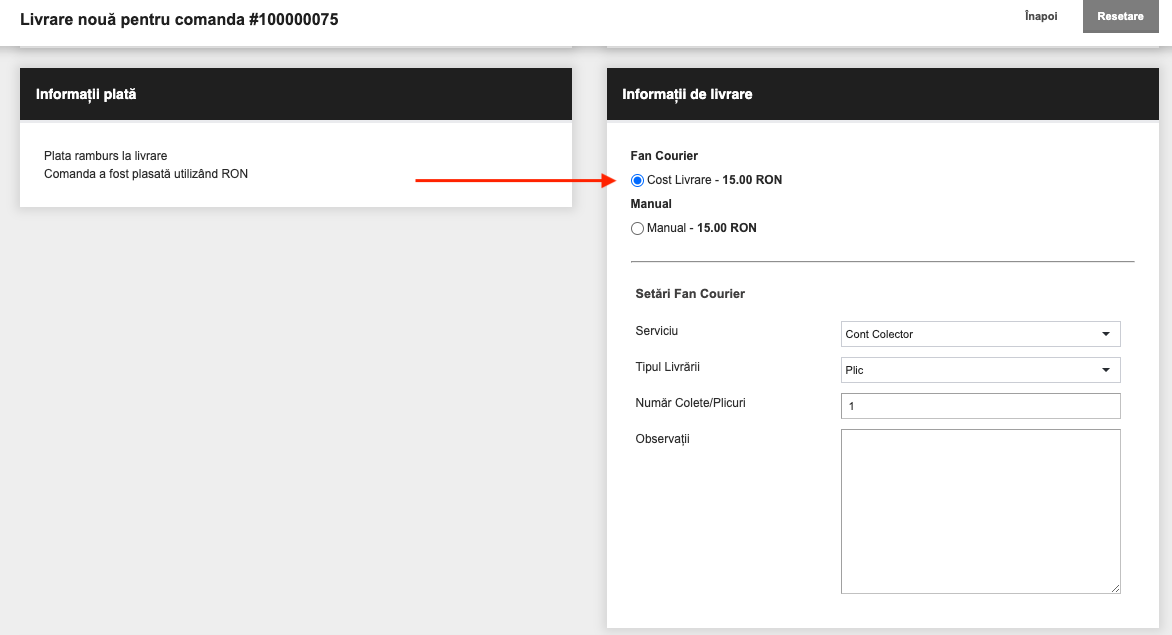Screen dimensions: 1172x635
Task: Click the page title Livrare nouă pentru comanda #100000075
Action: click(179, 19)
